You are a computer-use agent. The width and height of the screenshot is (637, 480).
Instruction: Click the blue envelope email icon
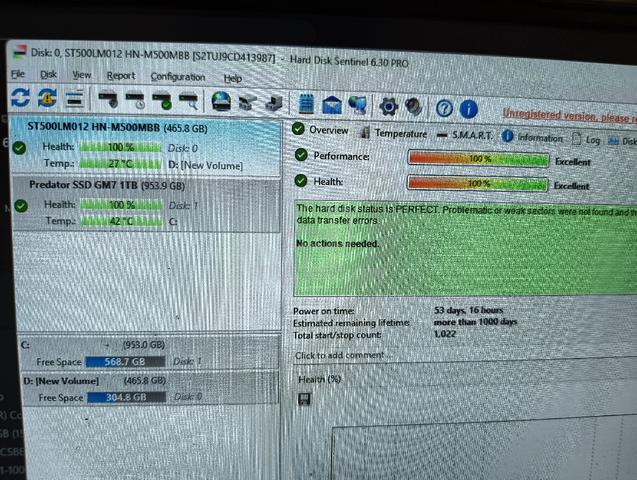click(x=332, y=105)
